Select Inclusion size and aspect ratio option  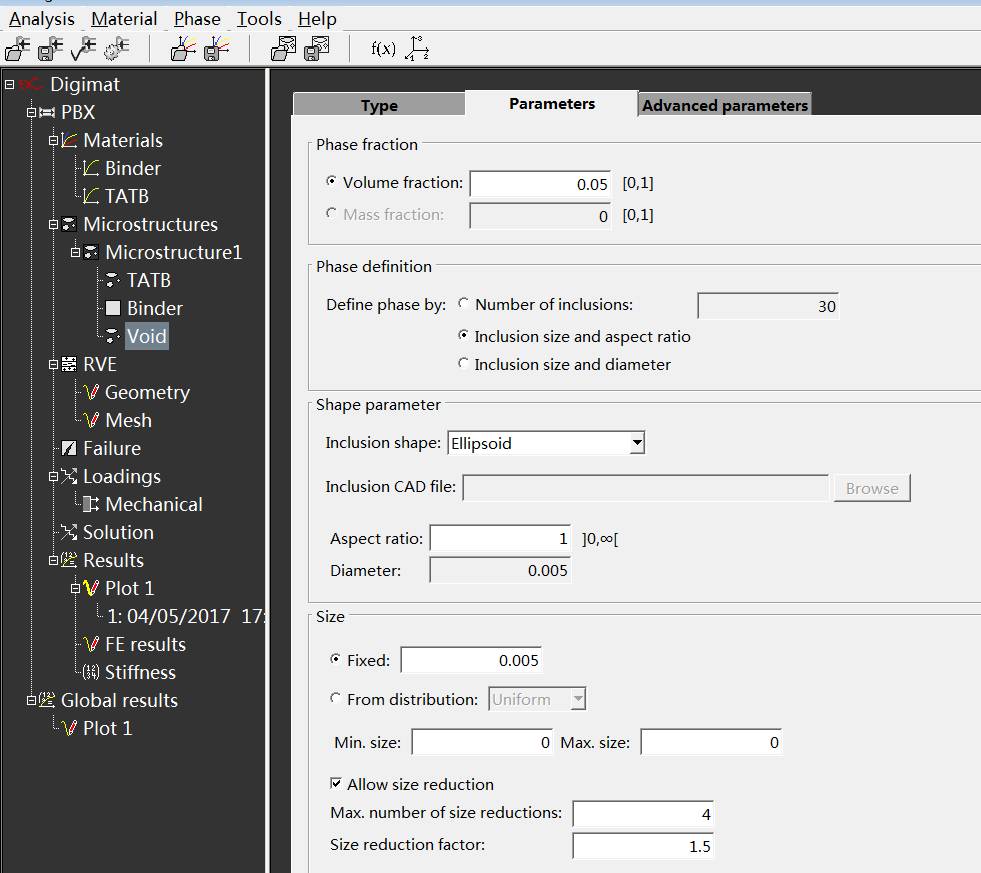[x=464, y=335]
